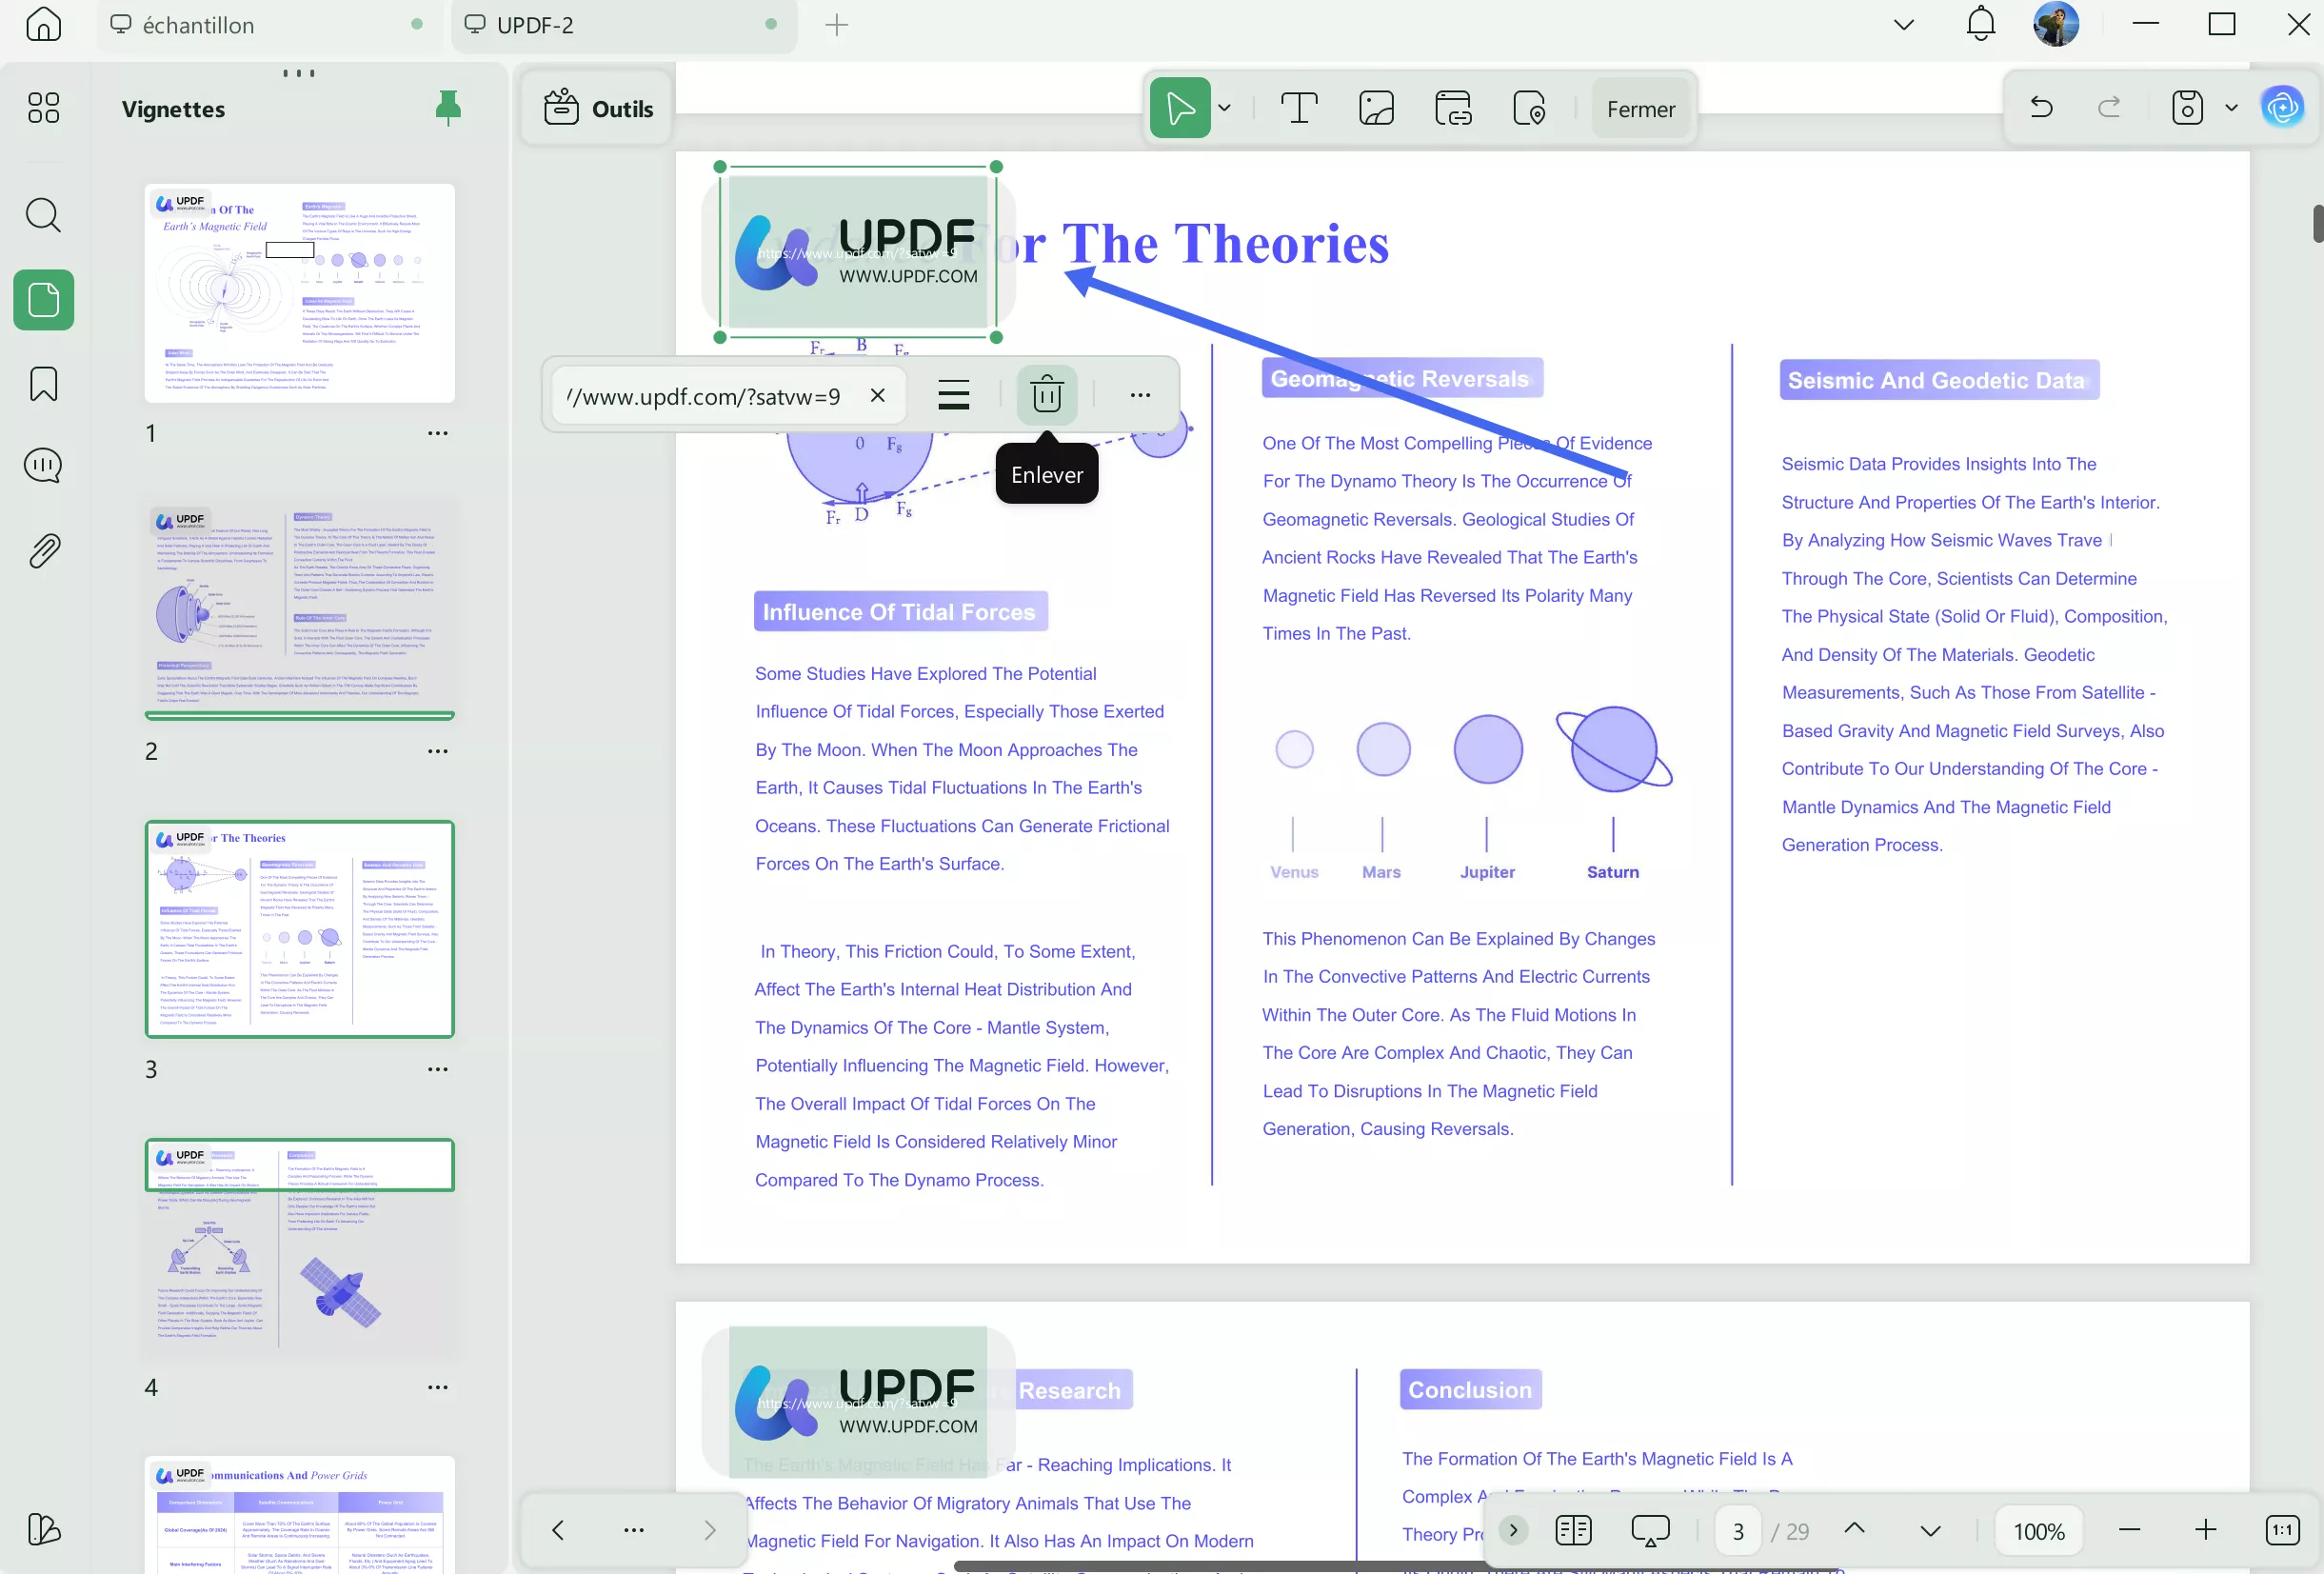Open the search panel
Screen dimensions: 2324x1574
click(x=43, y=215)
